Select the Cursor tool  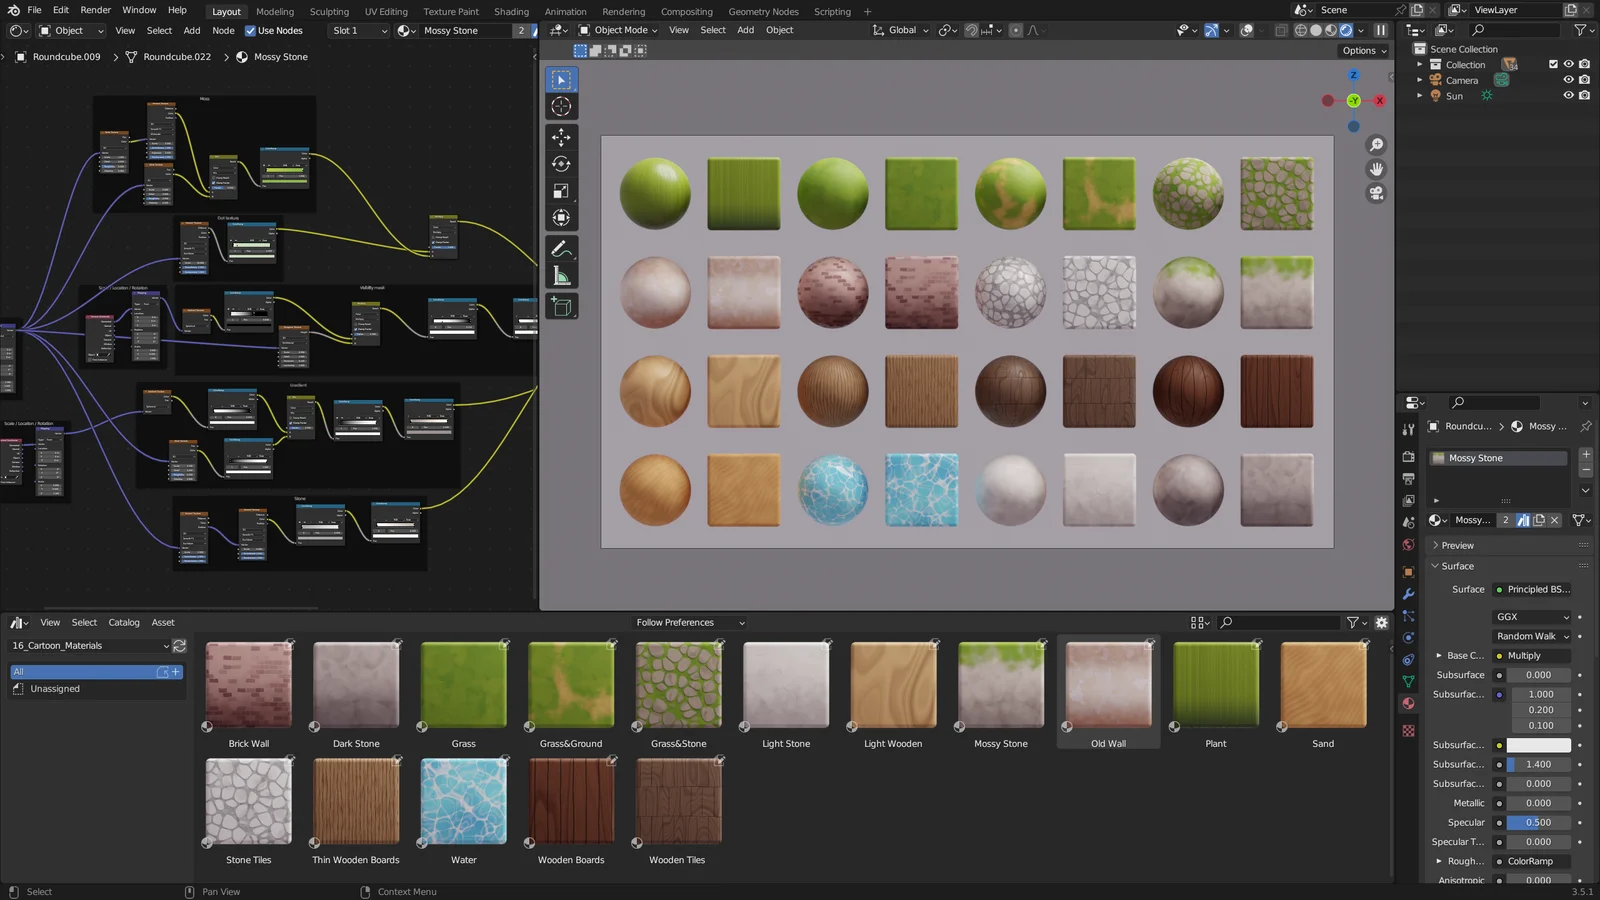pyautogui.click(x=561, y=107)
